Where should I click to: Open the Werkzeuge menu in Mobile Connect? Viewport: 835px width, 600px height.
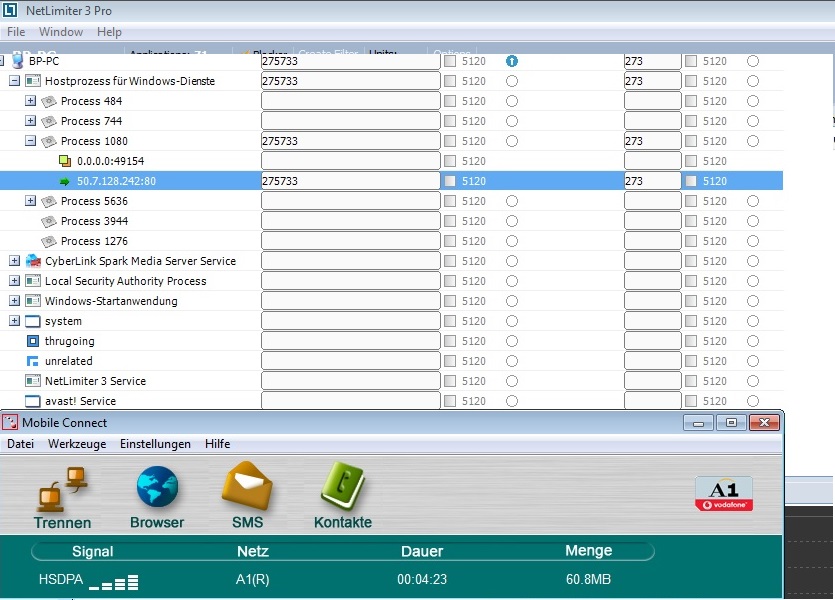click(77, 444)
